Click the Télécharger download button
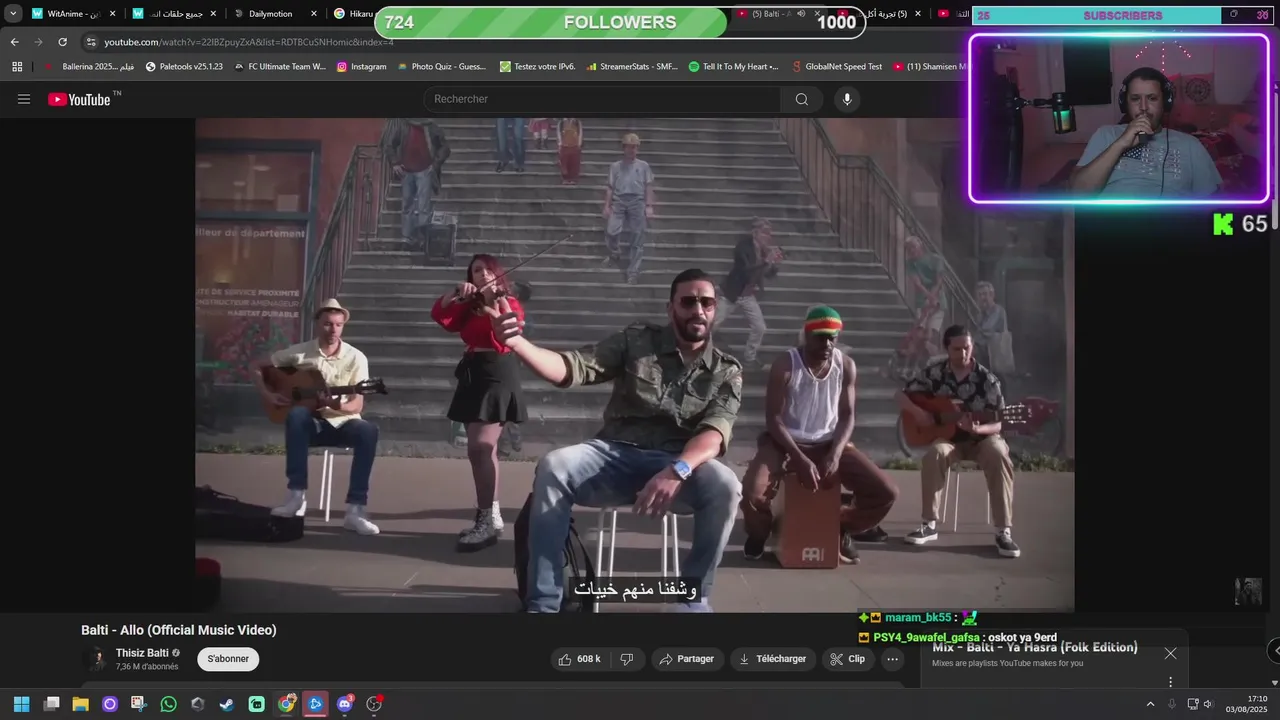 pos(772,659)
